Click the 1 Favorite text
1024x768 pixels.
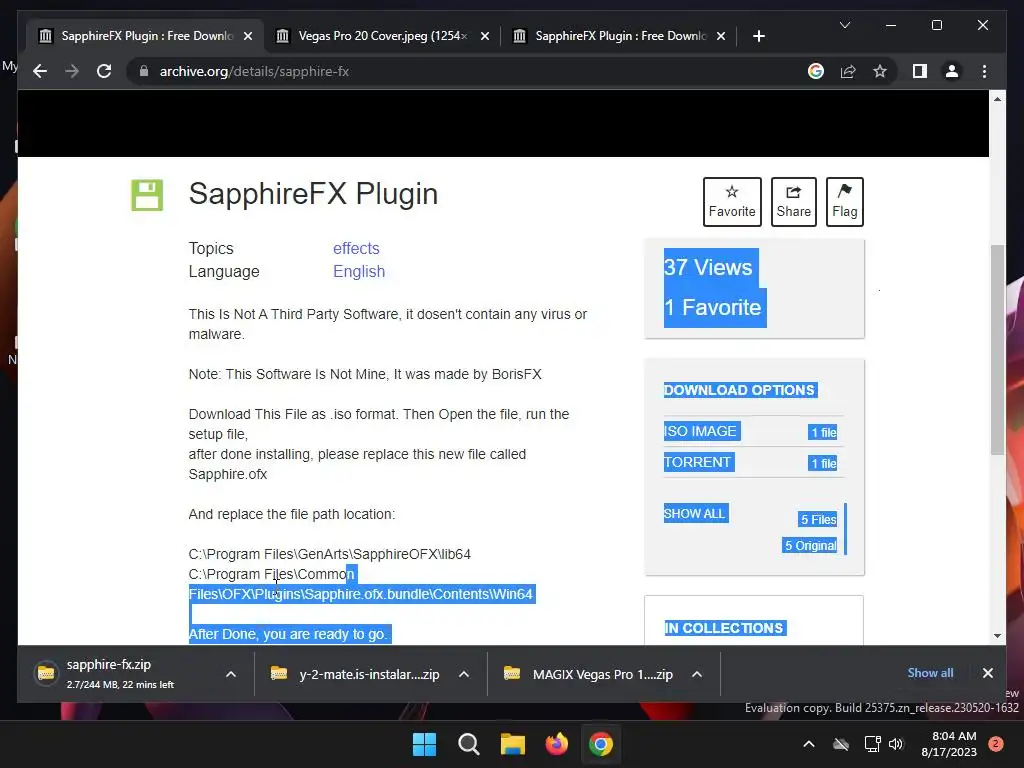(712, 307)
